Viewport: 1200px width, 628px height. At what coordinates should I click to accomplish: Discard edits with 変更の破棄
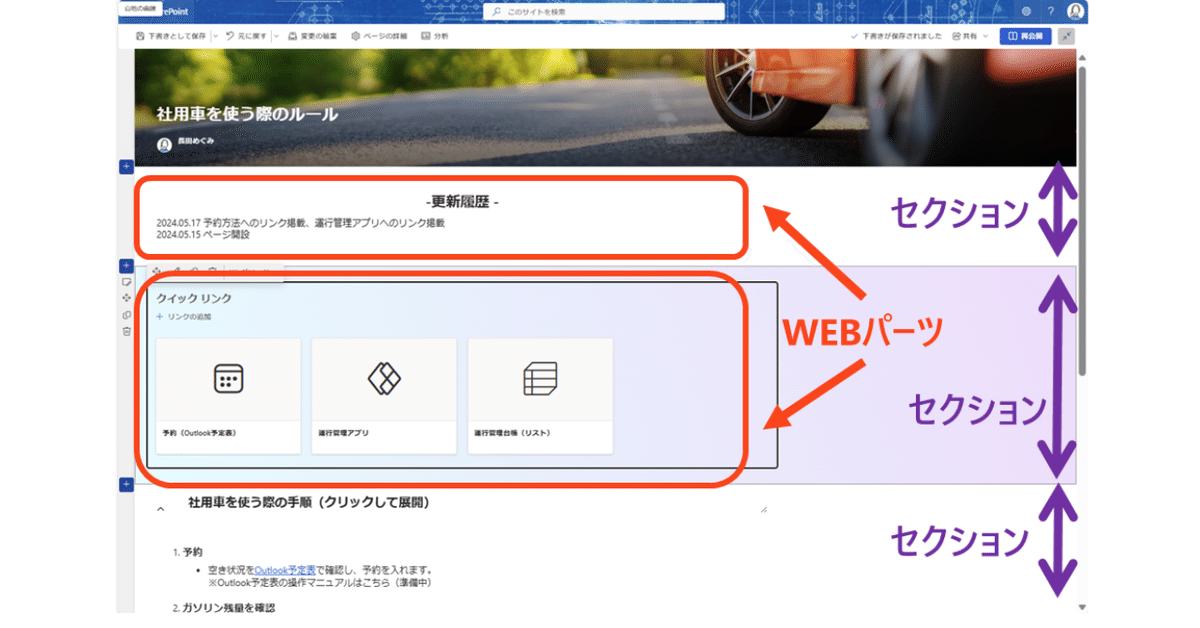312,36
